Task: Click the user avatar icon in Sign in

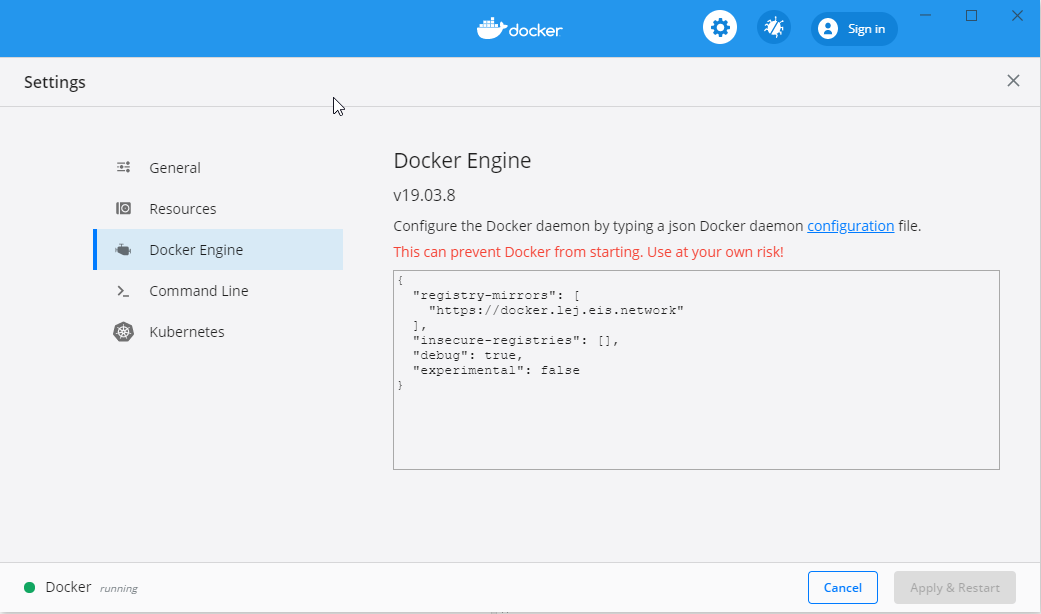Action: pyautogui.click(x=828, y=29)
